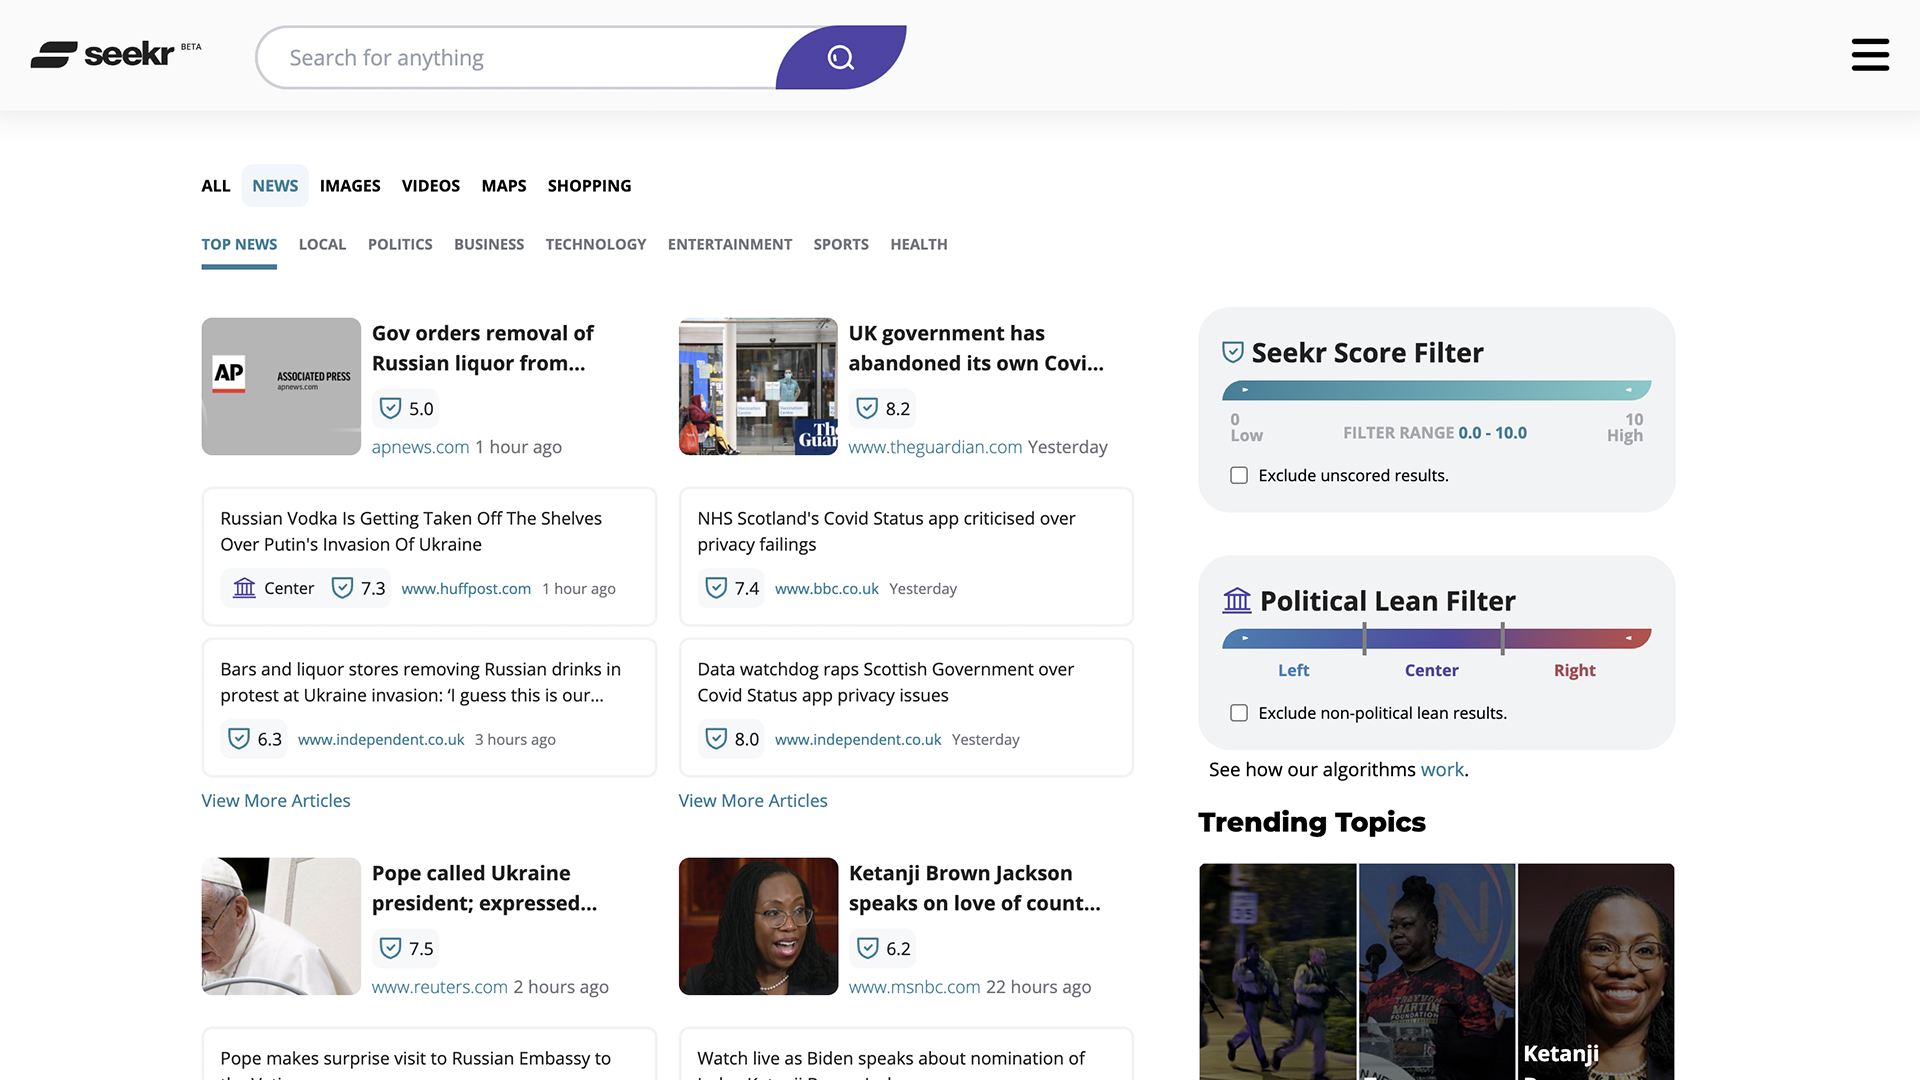Open the apnews.com source link
The height and width of the screenshot is (1080, 1920).
420,447
